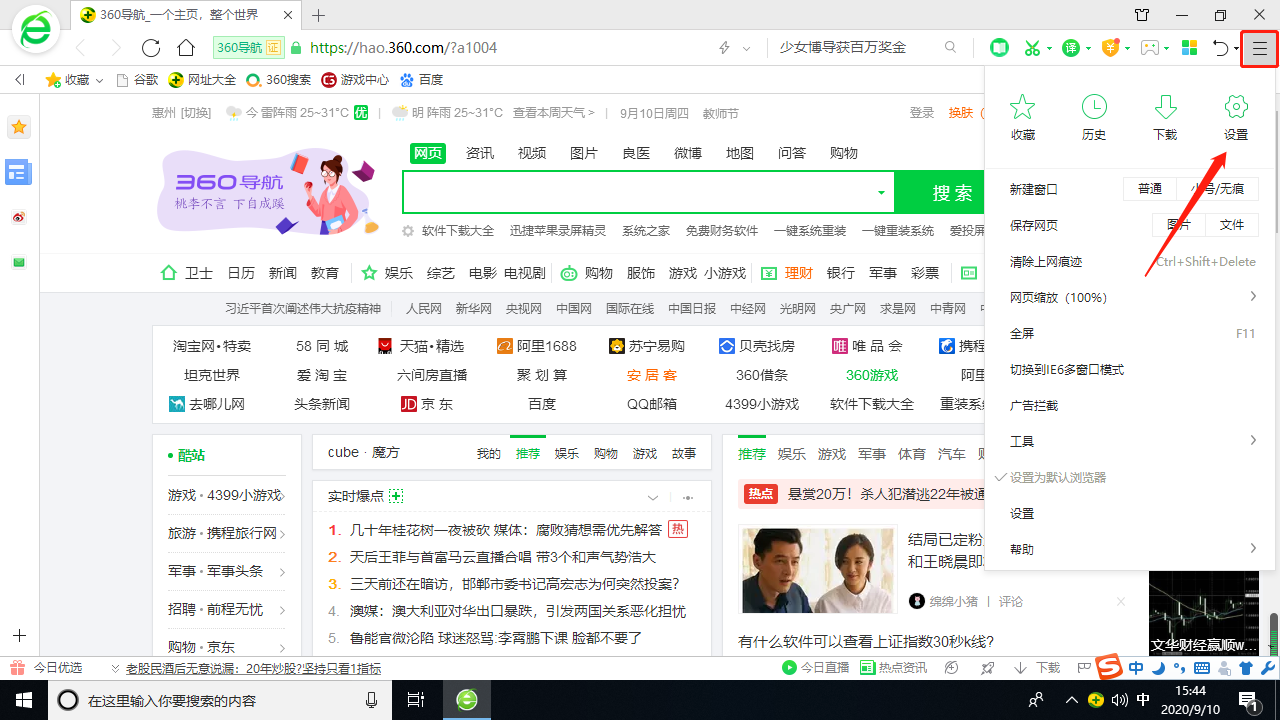Image resolution: width=1280 pixels, height=720 pixels.
Task: Click the 360 navigation search input box
Action: click(x=640, y=192)
